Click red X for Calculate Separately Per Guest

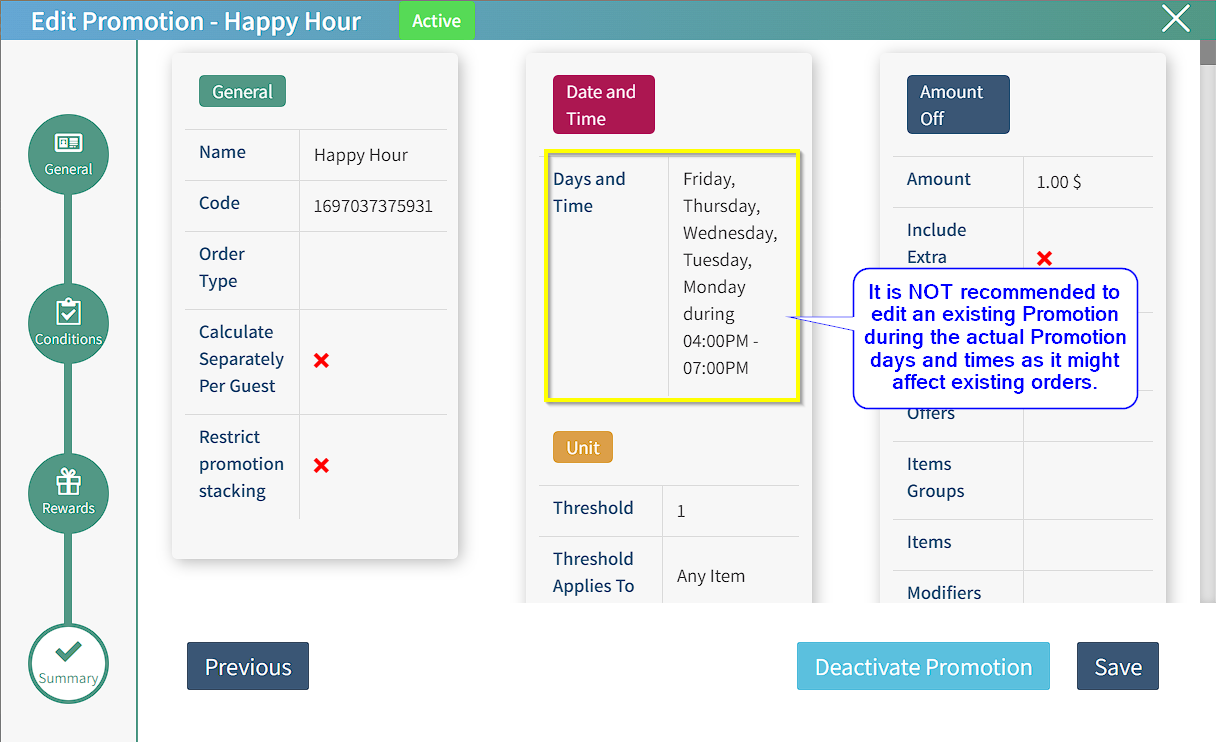click(x=321, y=360)
